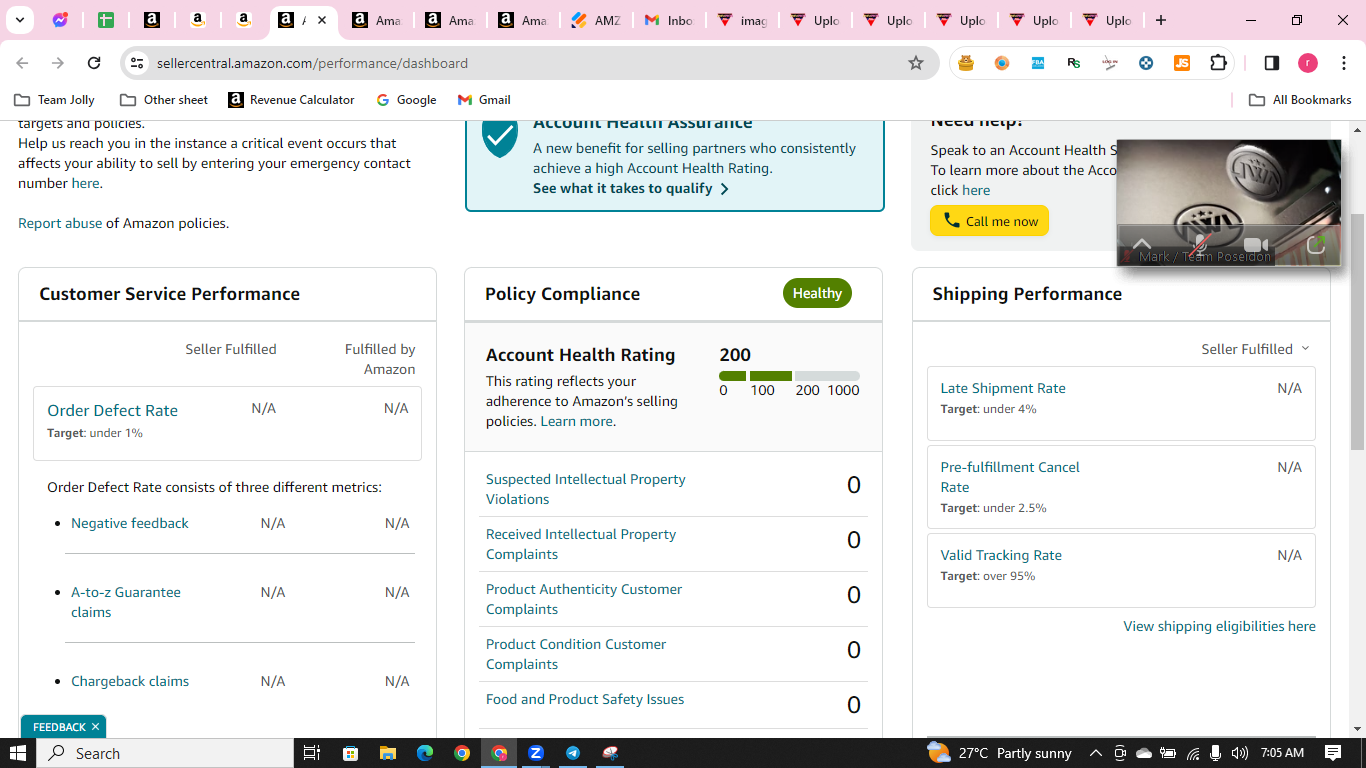Open the Revenue Calculator bookmark

[291, 100]
